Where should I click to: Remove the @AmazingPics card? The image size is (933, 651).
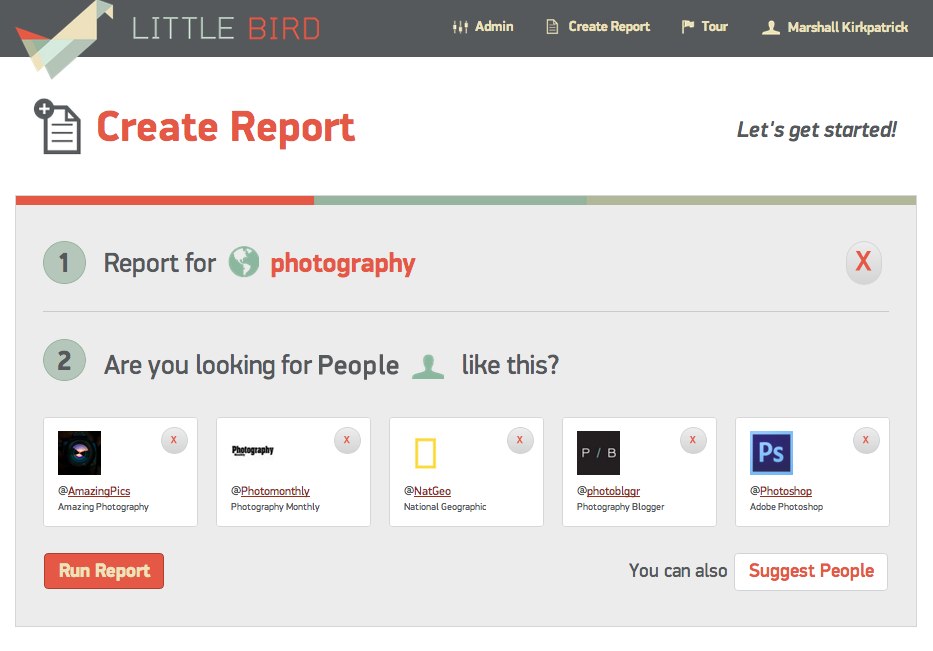pos(174,440)
